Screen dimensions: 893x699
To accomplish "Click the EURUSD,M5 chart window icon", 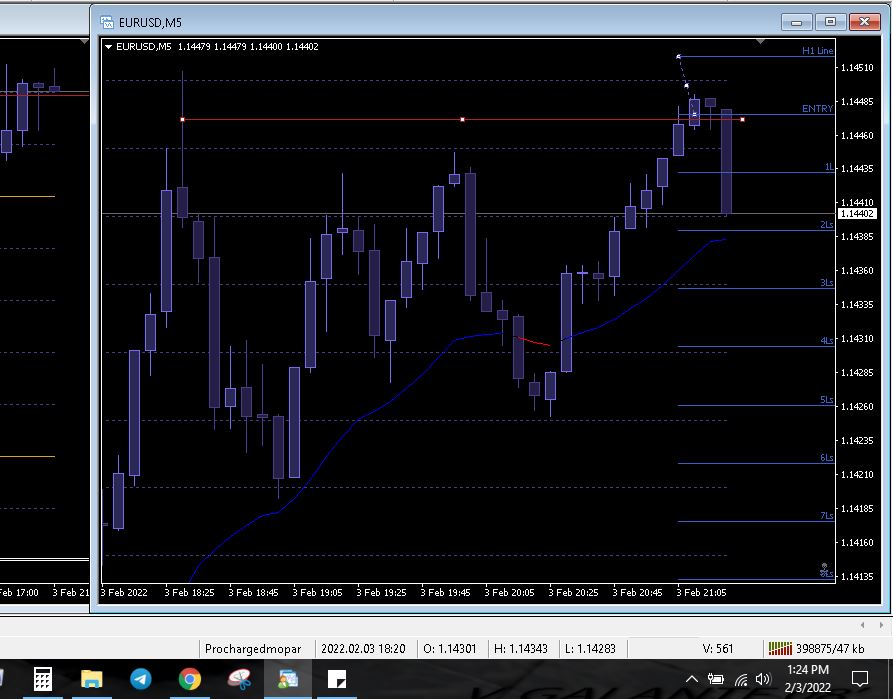I will pos(106,22).
